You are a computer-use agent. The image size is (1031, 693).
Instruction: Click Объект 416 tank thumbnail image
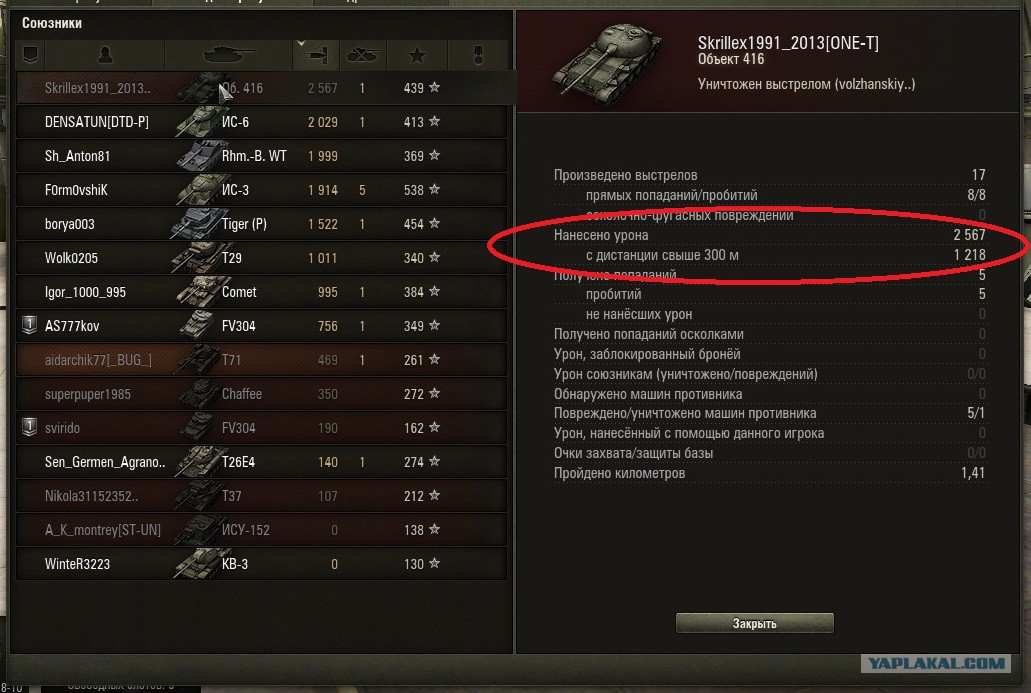[x=608, y=61]
